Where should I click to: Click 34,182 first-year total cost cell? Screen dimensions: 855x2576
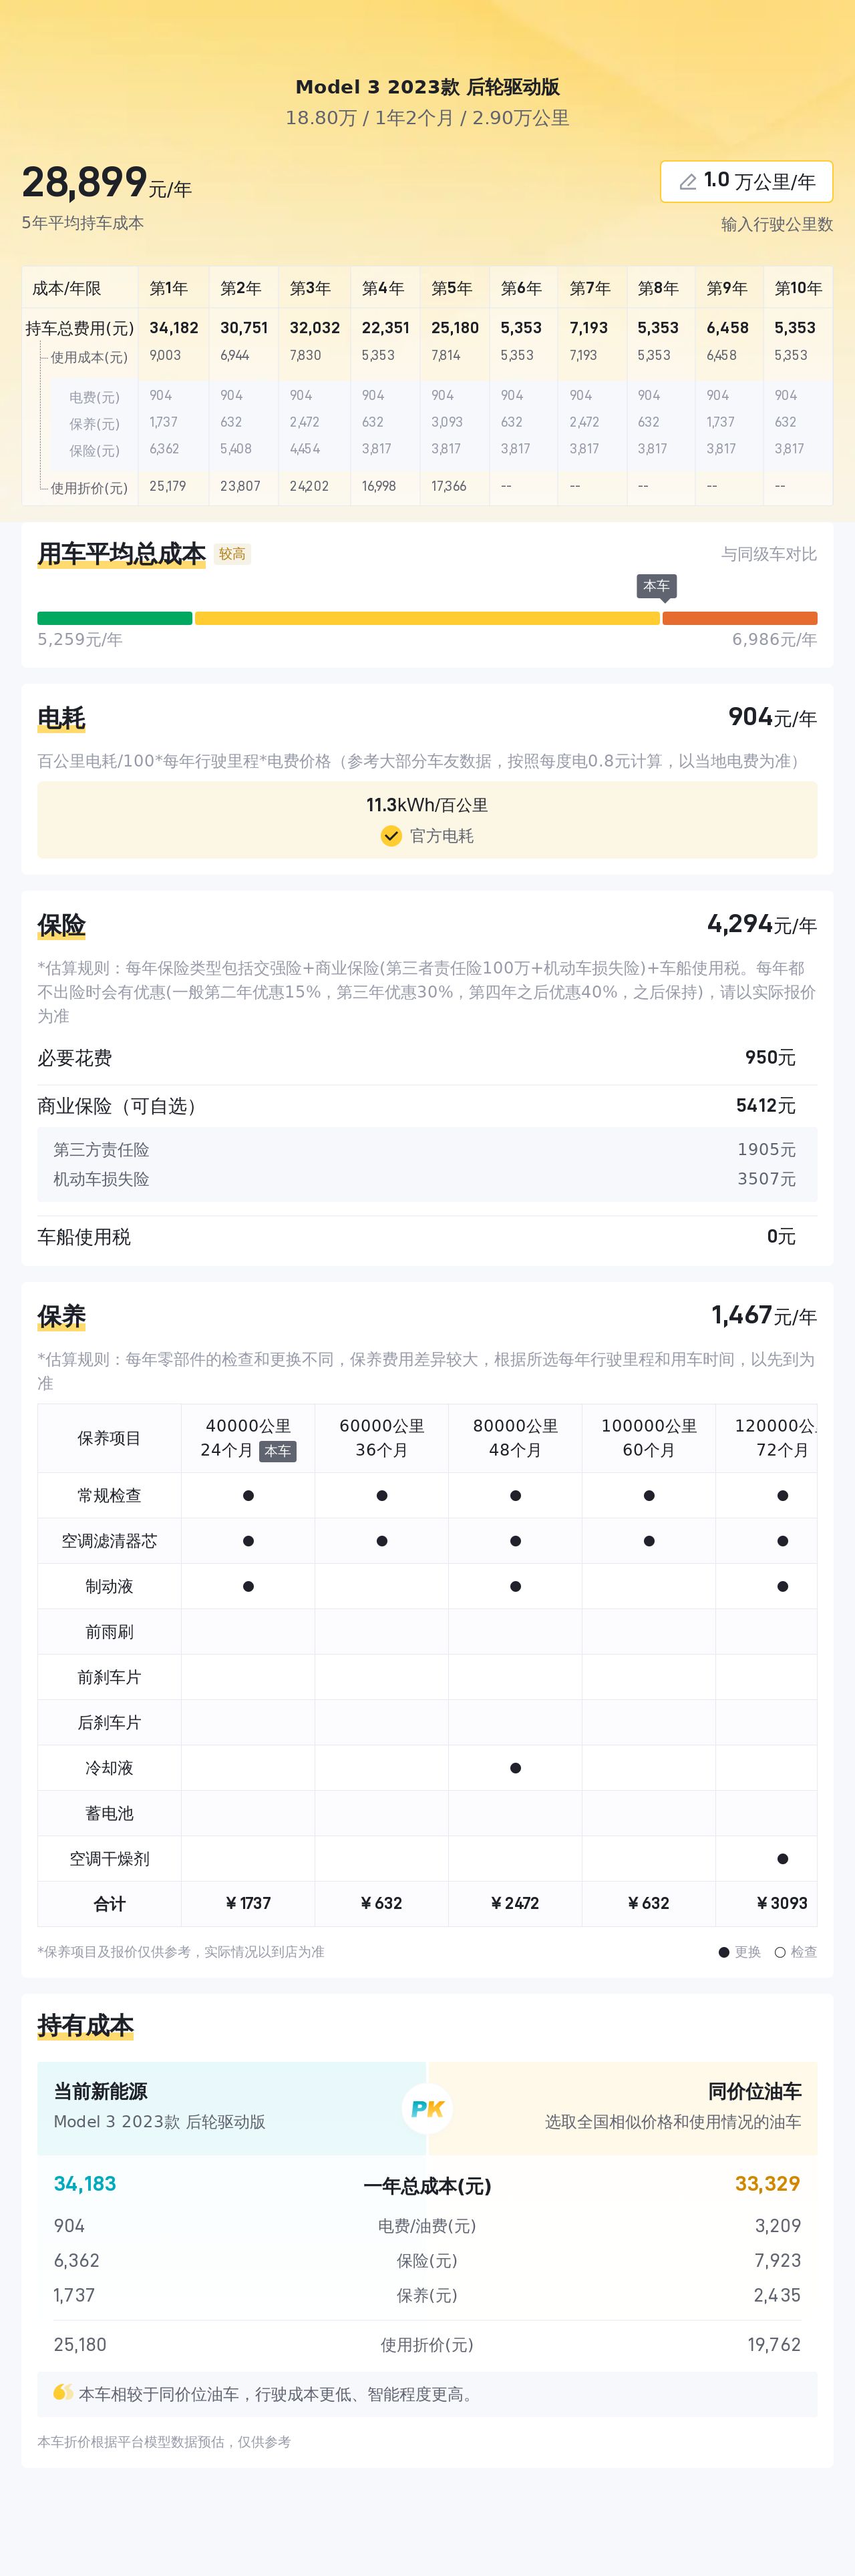tap(174, 328)
